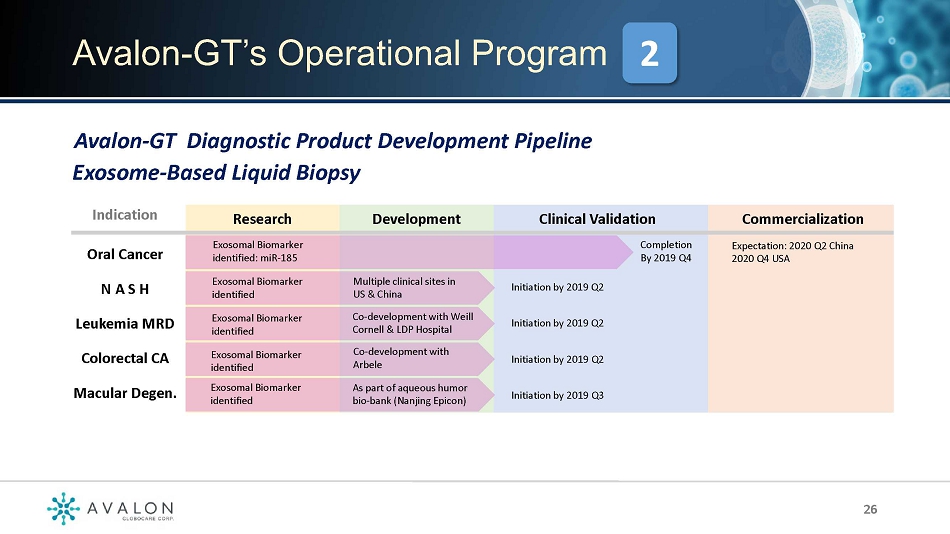Select the Leukemia MRD indication row

125,323
